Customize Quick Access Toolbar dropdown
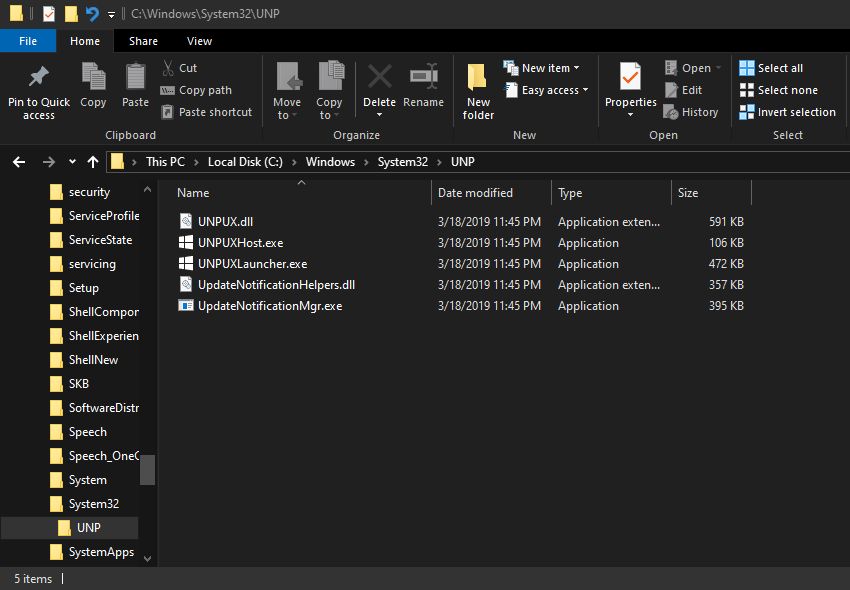Image resolution: width=850 pixels, height=590 pixels. 111,15
